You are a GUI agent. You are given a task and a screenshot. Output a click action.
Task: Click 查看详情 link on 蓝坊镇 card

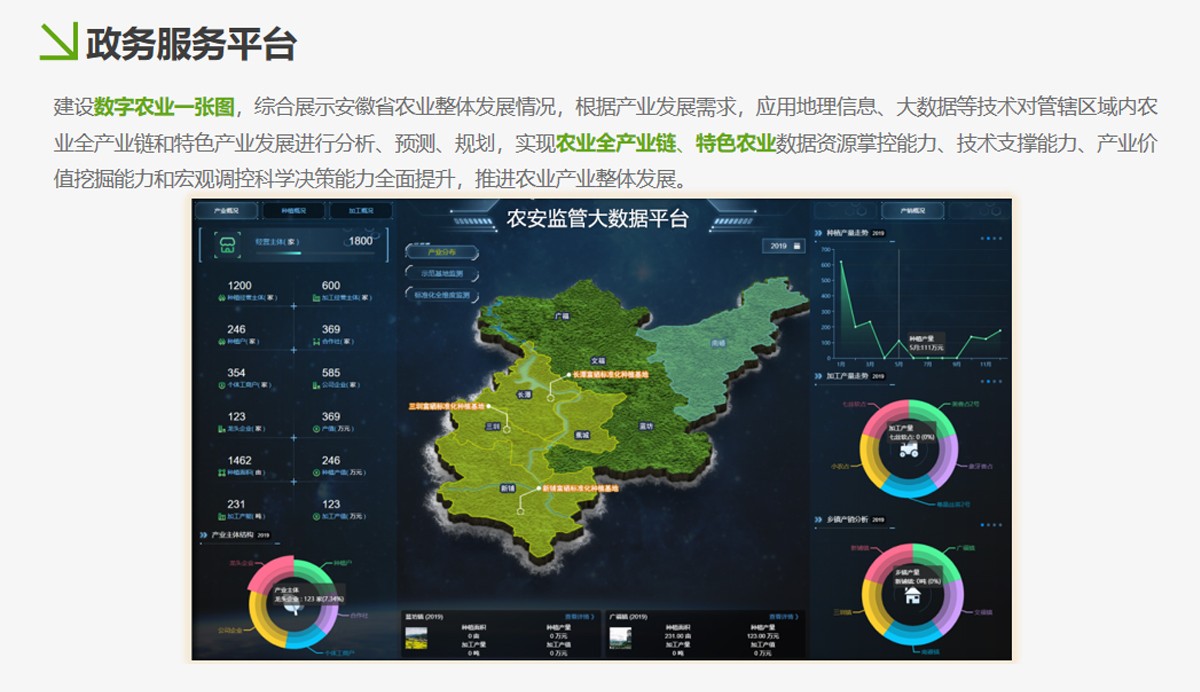click(x=579, y=617)
